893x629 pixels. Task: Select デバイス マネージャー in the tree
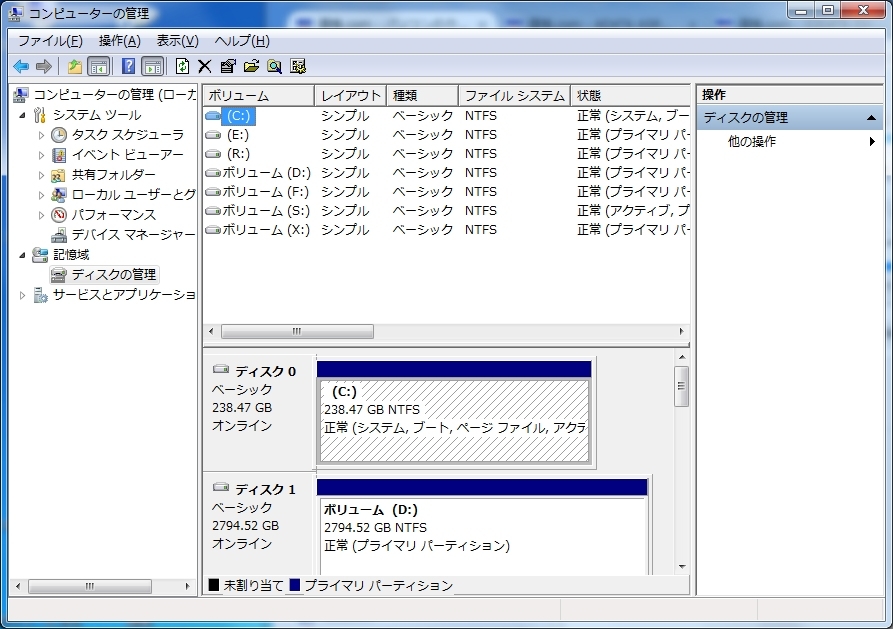133,235
